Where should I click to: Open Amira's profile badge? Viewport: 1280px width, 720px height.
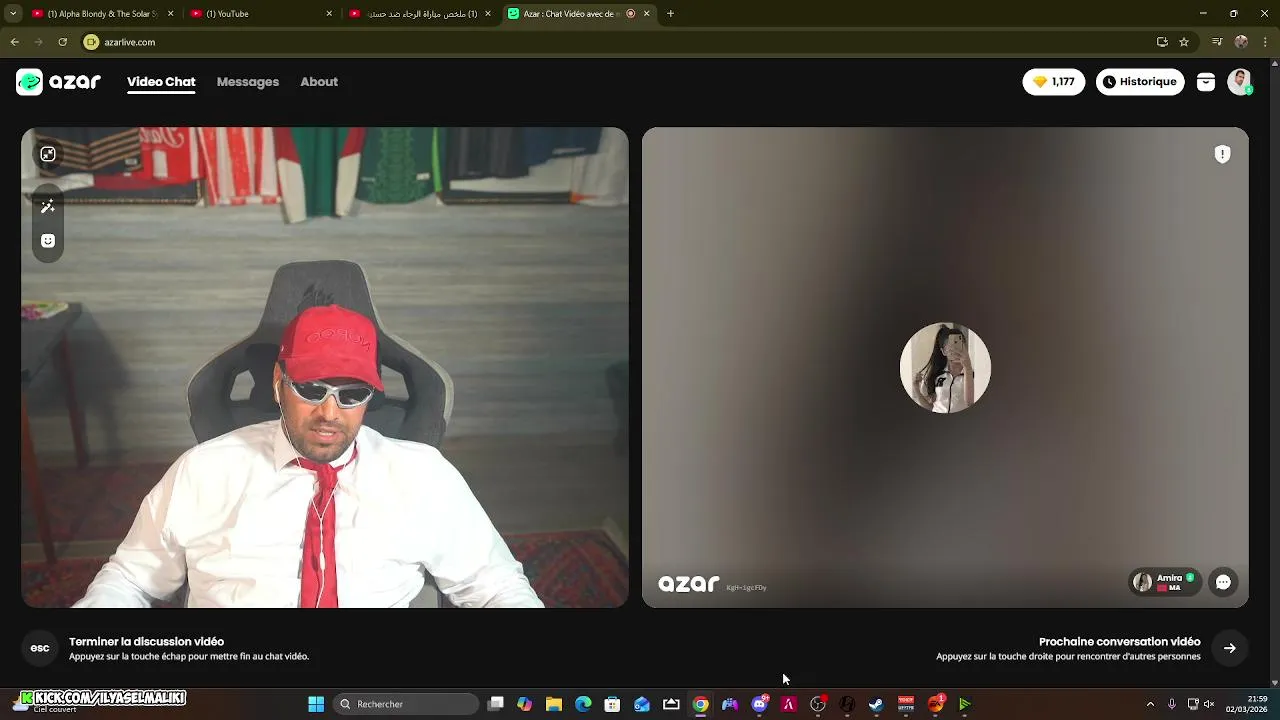1165,582
